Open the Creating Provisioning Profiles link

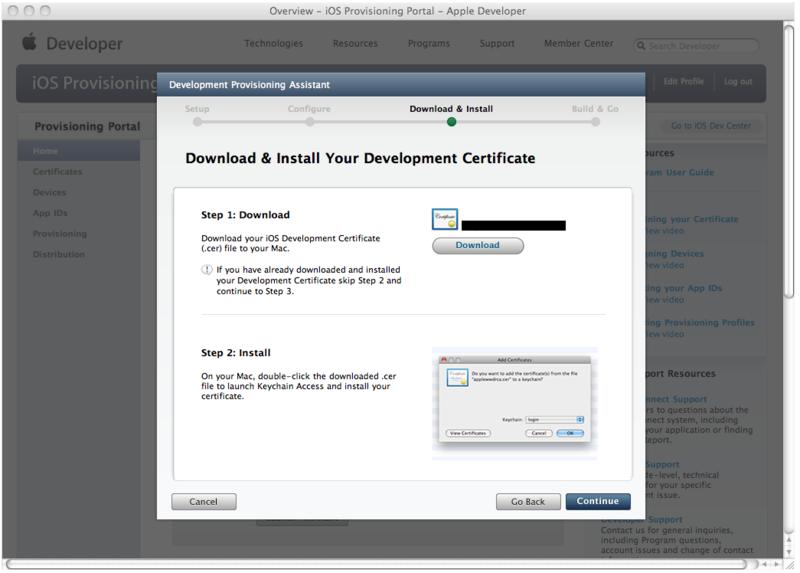click(700, 322)
